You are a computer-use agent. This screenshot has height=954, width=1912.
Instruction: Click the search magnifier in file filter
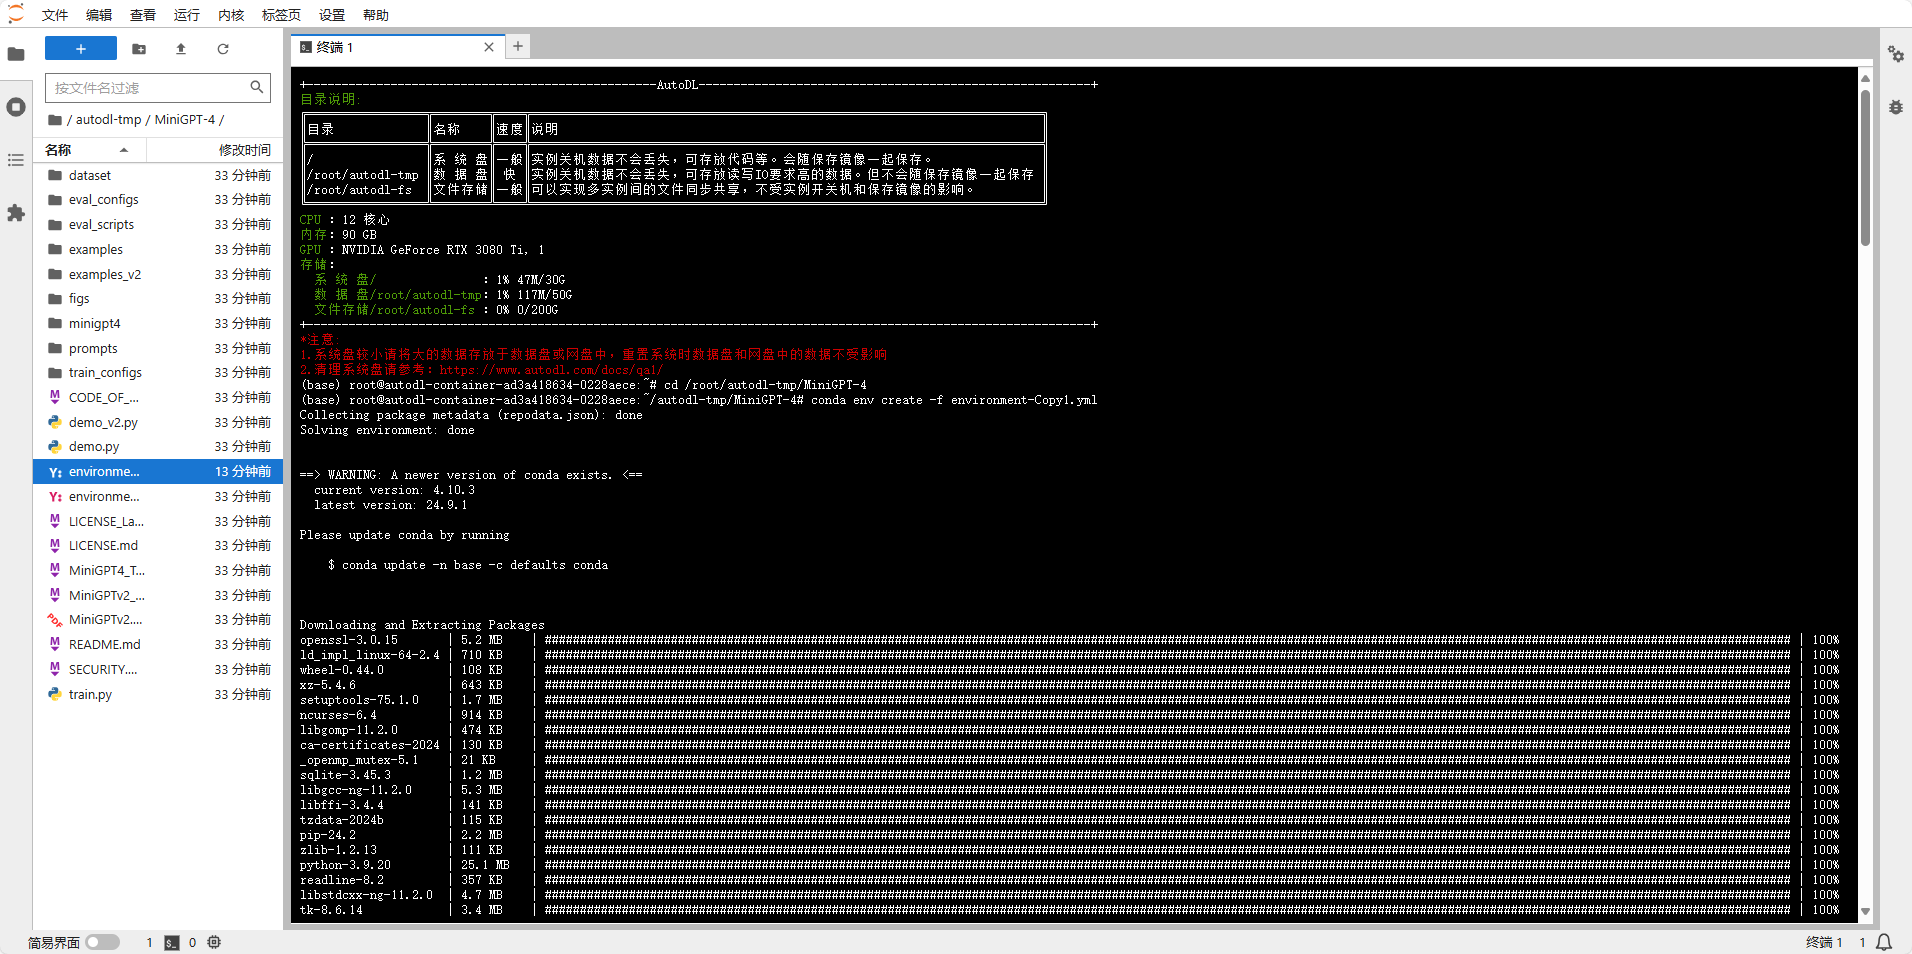257,87
